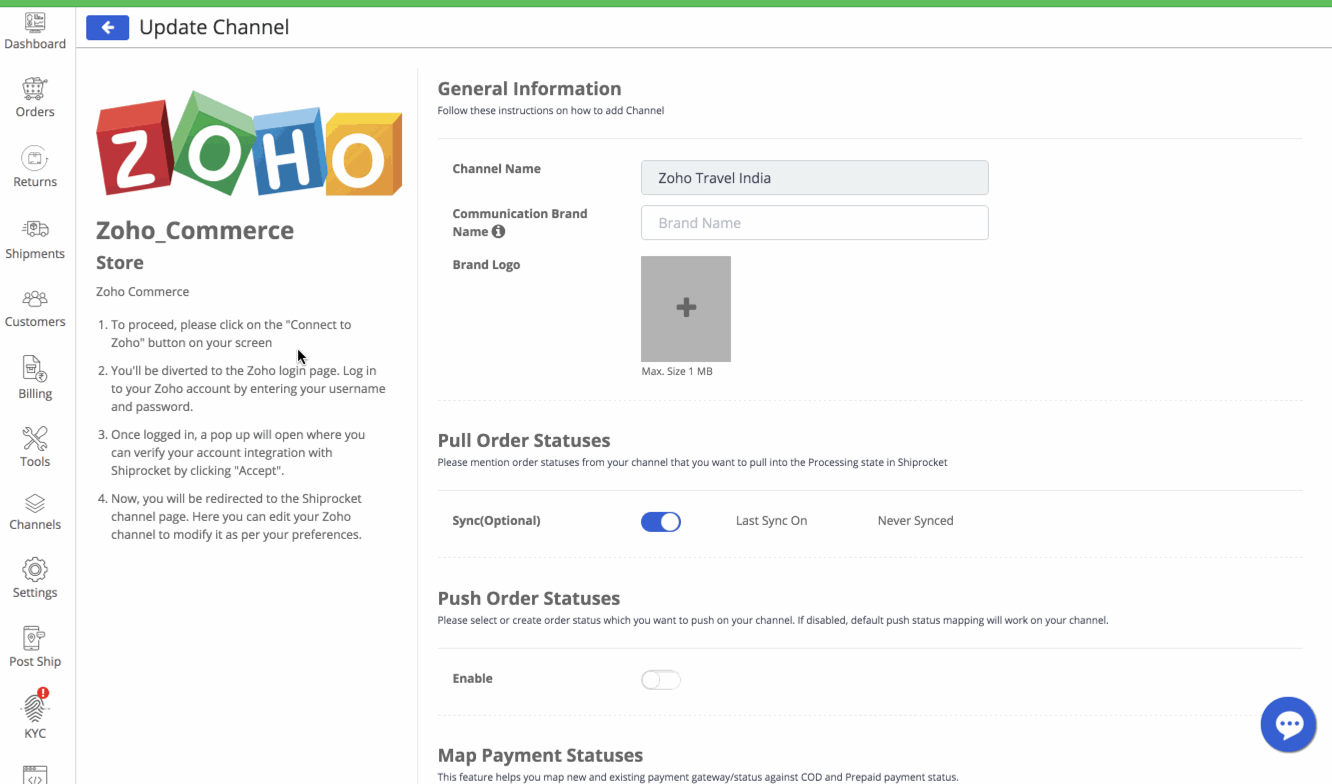Click the Settings menu label
The height and width of the screenshot is (784, 1332).
(x=35, y=593)
